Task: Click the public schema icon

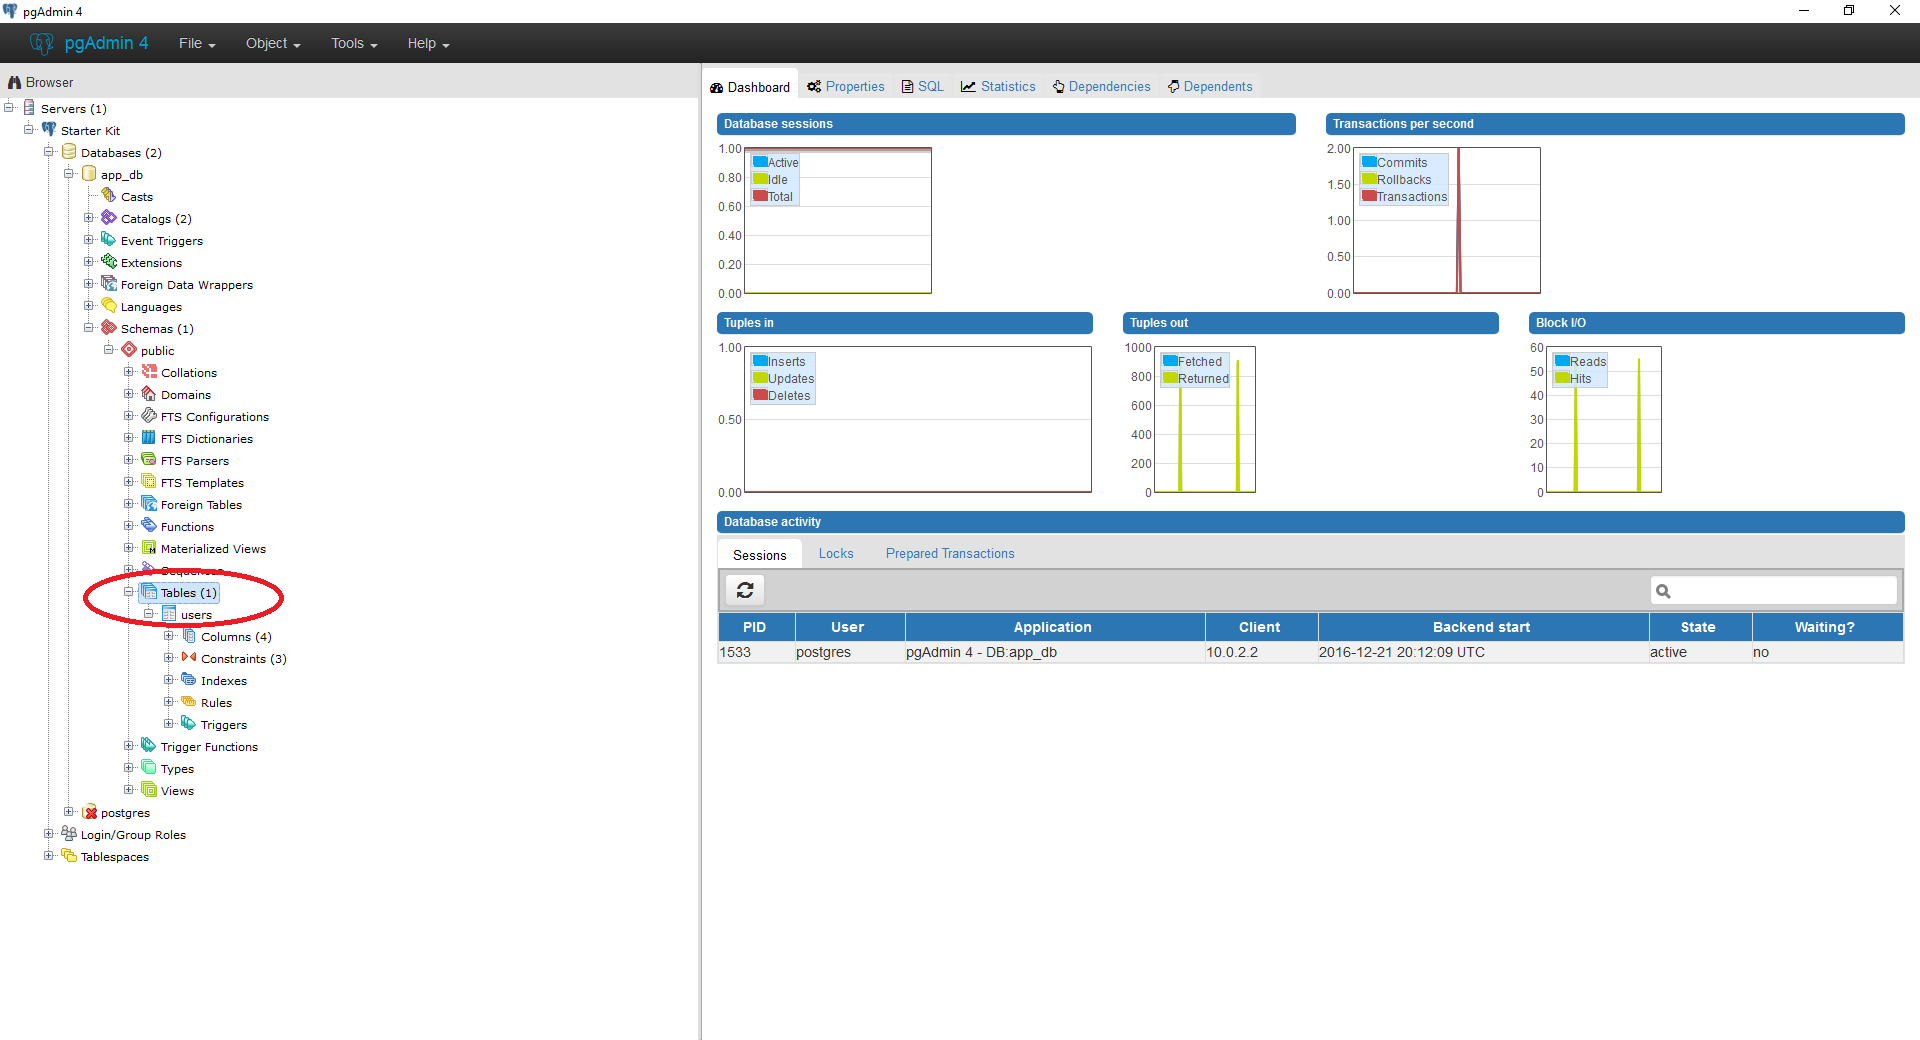Action: point(129,350)
